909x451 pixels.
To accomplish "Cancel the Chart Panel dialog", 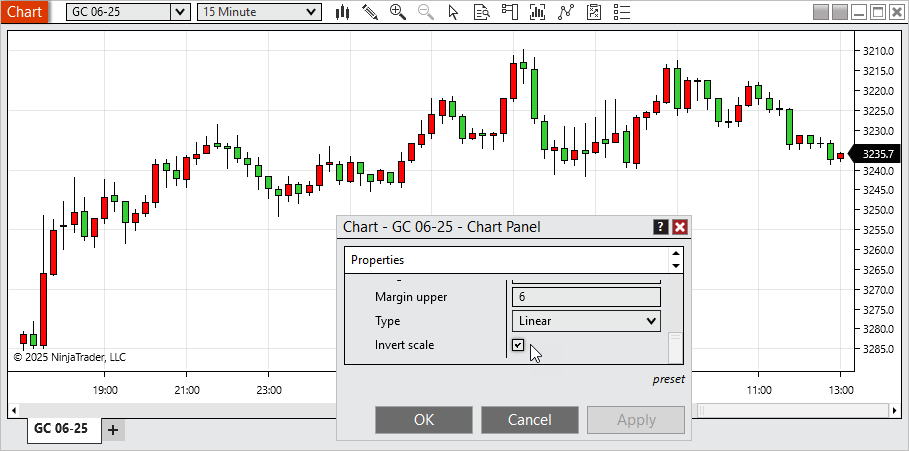I will pos(530,420).
